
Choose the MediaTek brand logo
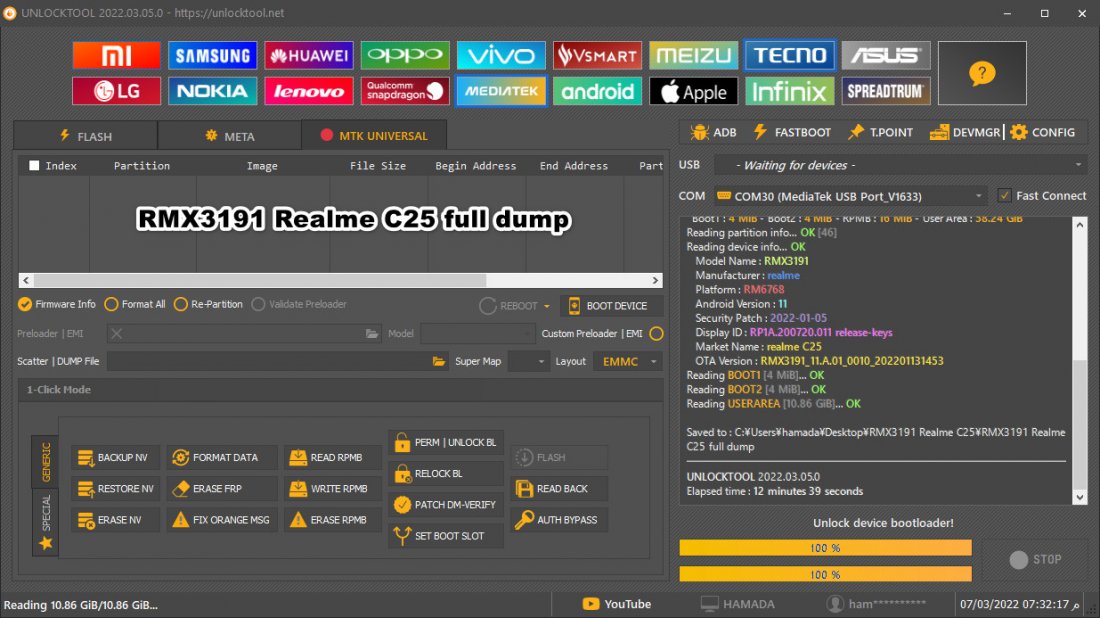[x=501, y=91]
